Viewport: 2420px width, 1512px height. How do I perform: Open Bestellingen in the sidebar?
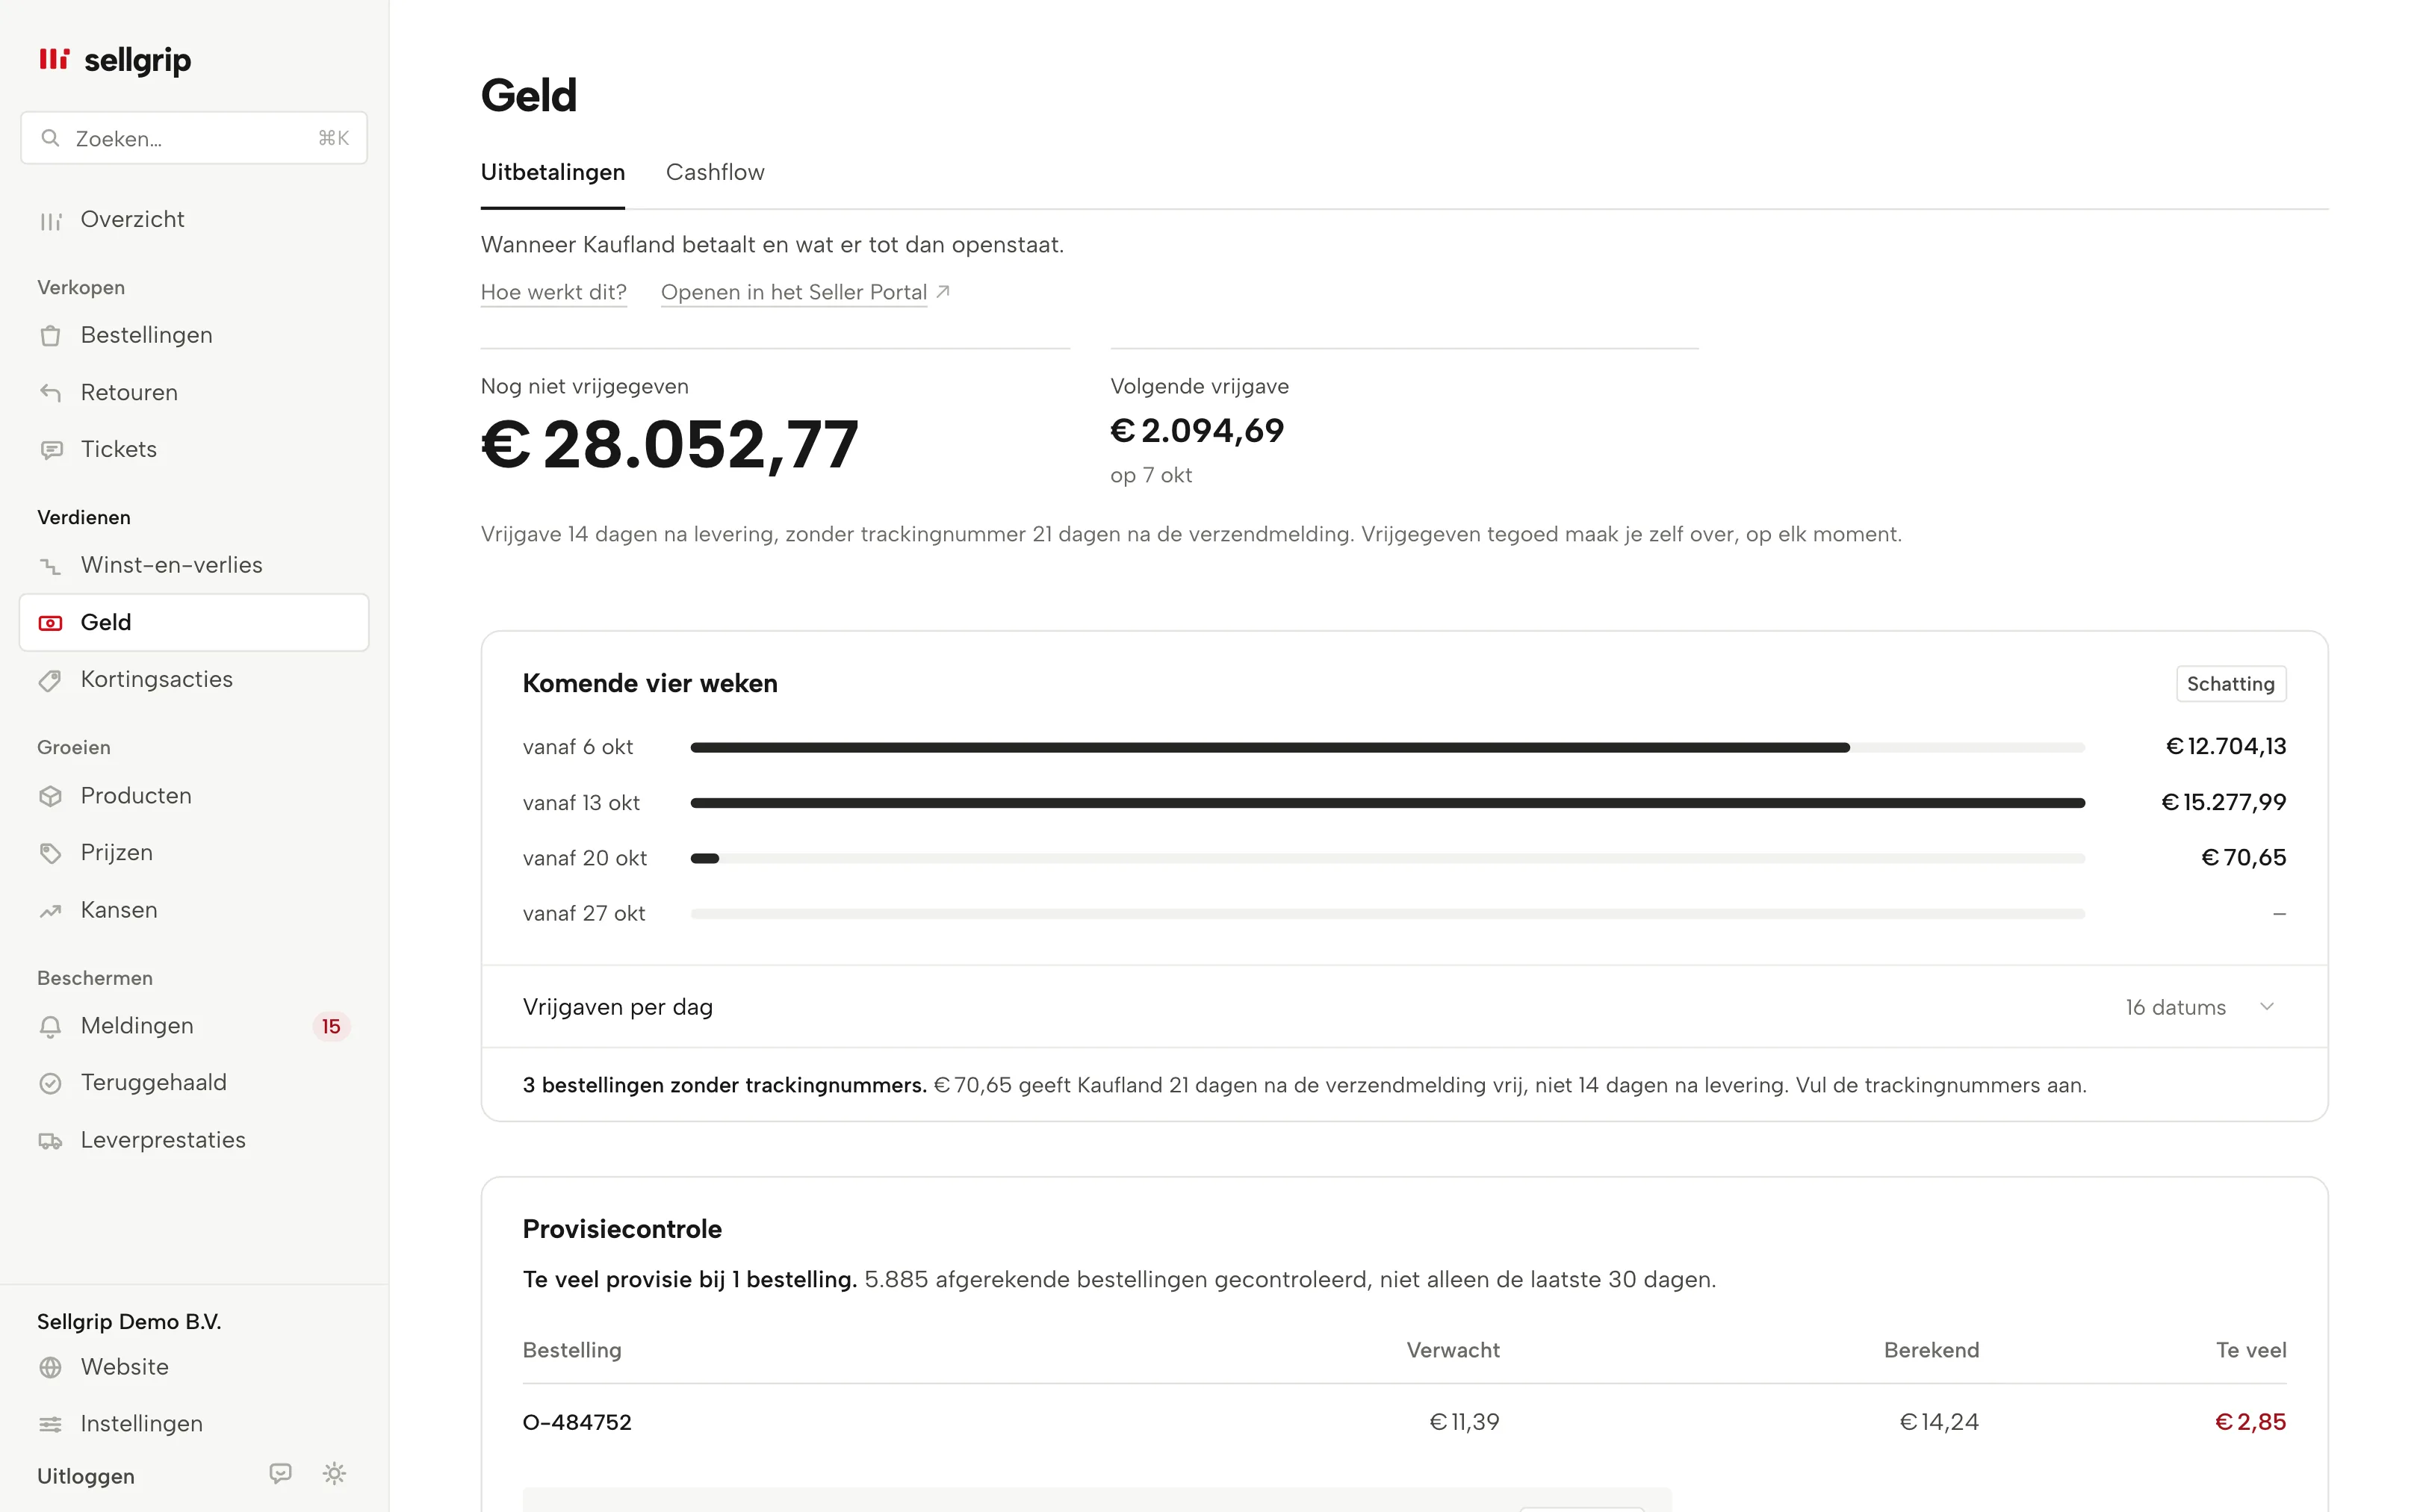pyautogui.click(x=194, y=335)
